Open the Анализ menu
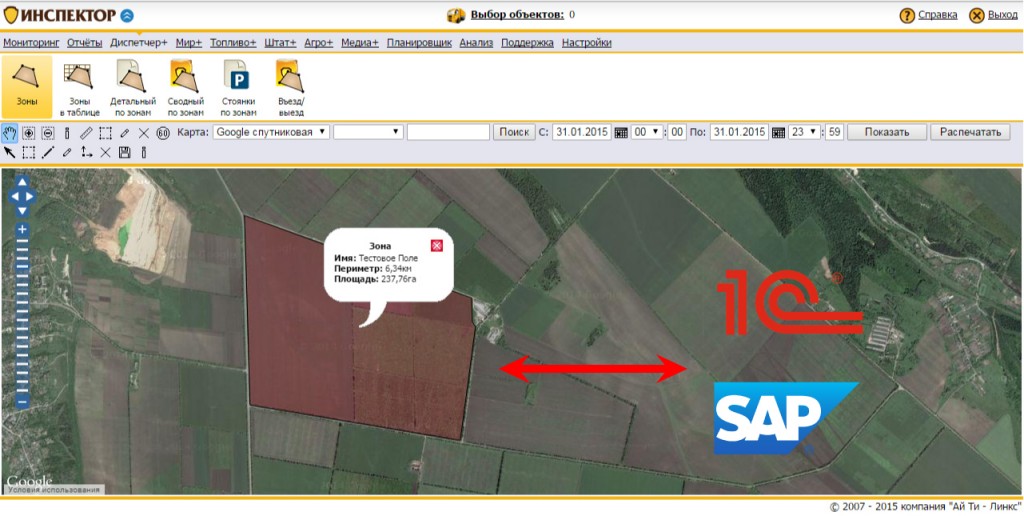This screenshot has width=1024, height=516. pyautogui.click(x=476, y=43)
